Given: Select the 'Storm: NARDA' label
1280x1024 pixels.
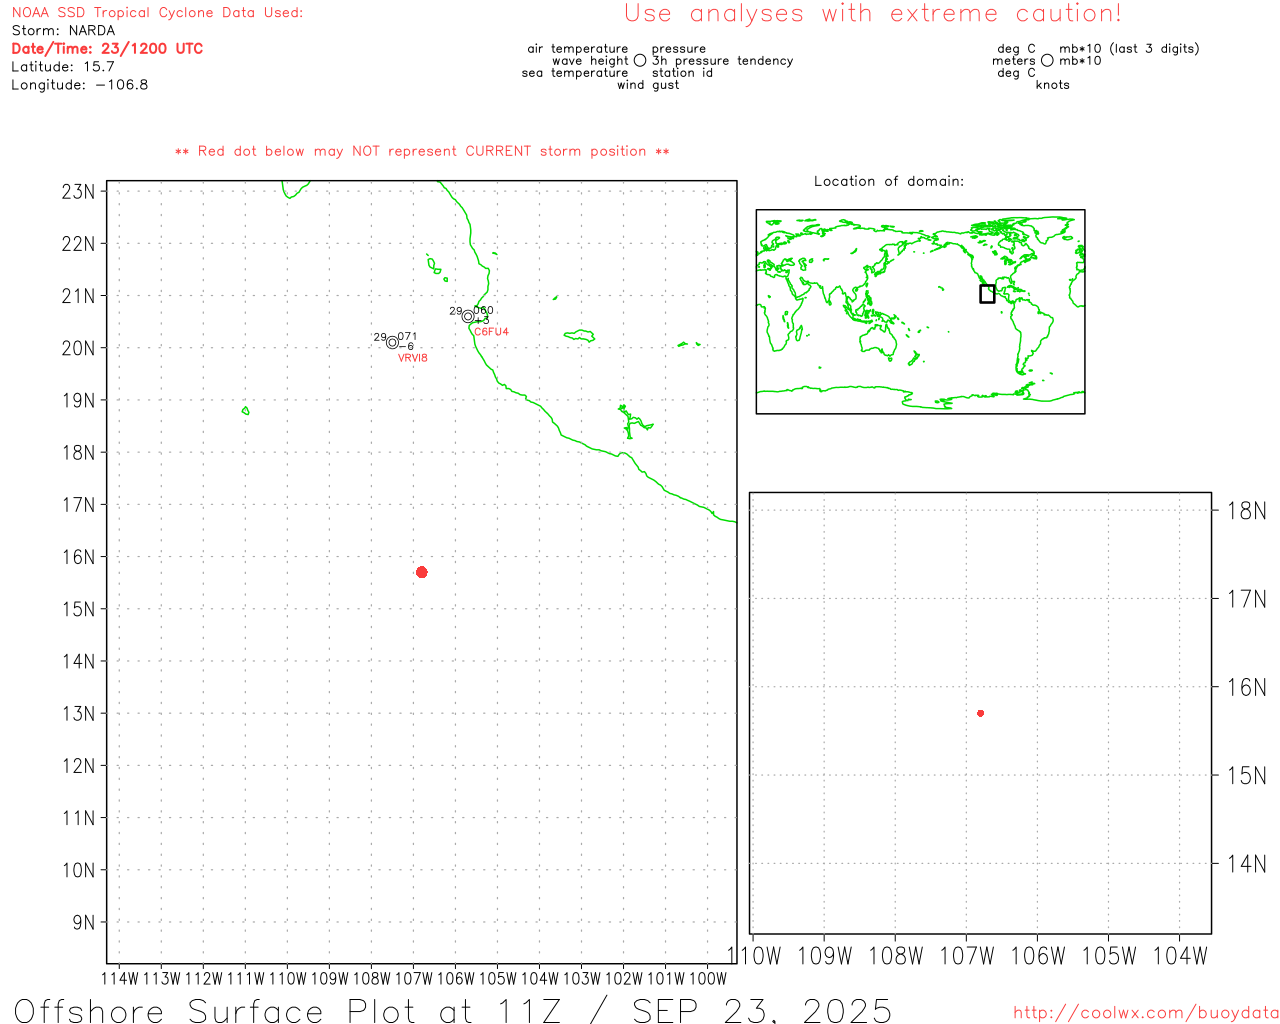Looking at the screenshot, I should coord(63,31).
